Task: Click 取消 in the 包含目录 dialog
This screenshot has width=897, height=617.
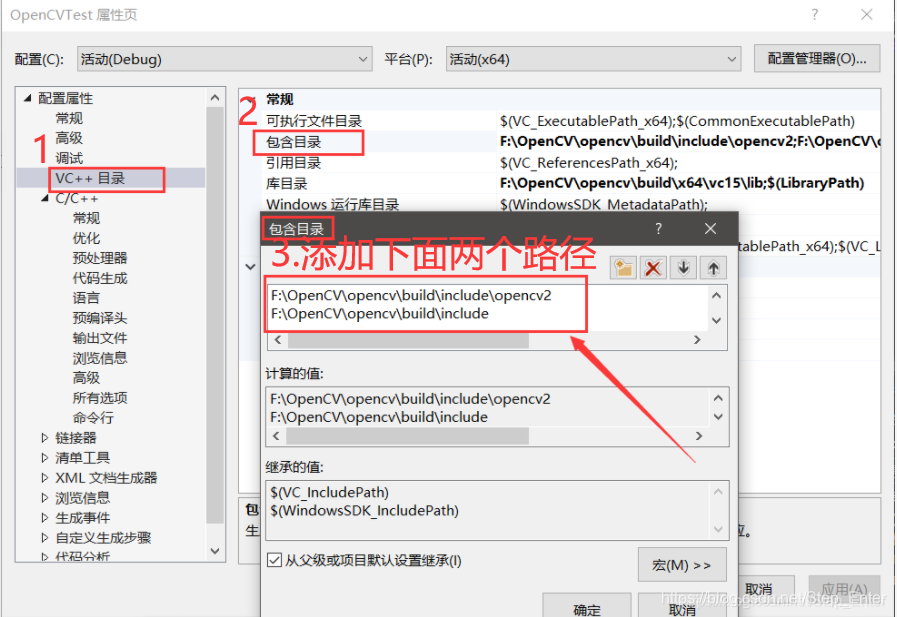Action: coord(682,607)
